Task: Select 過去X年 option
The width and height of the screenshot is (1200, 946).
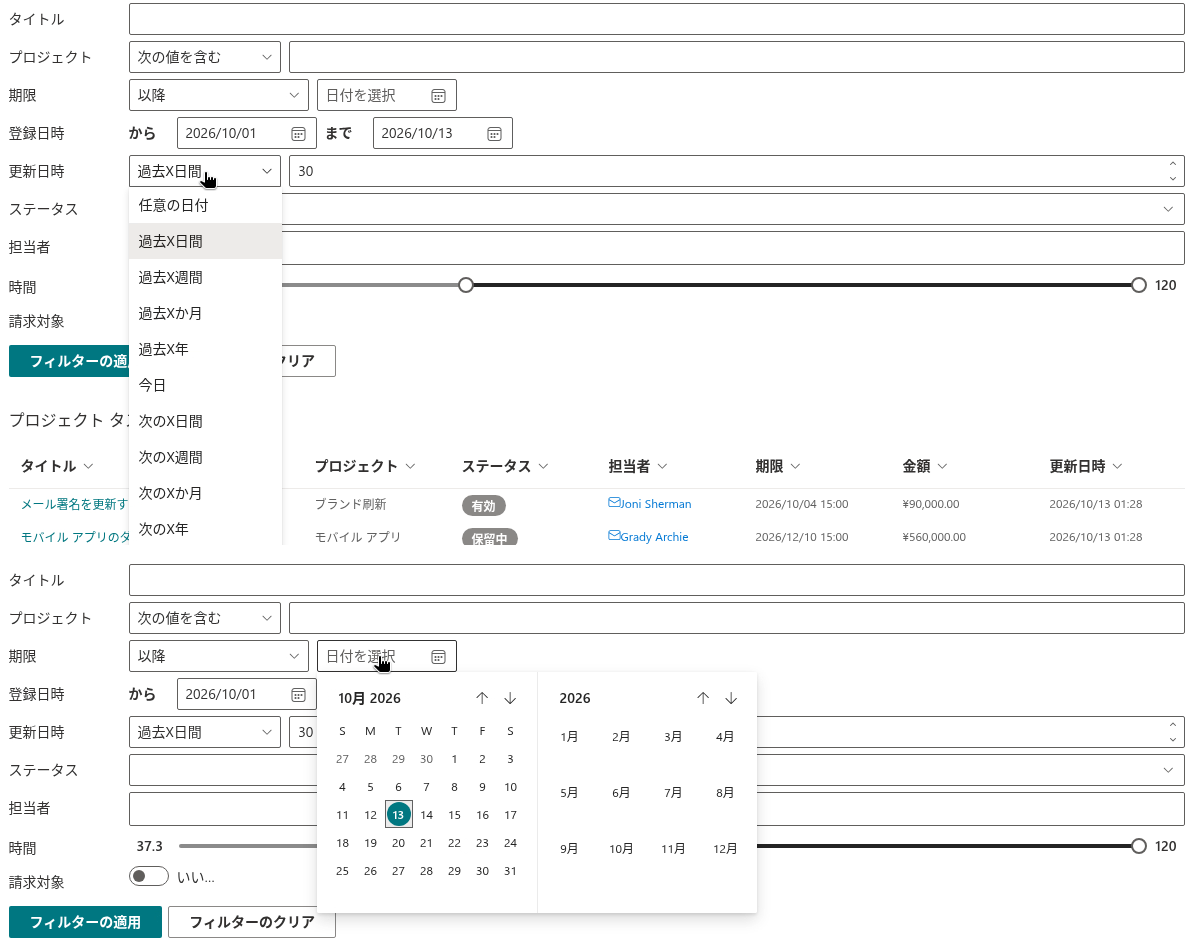Action: pyautogui.click(x=205, y=349)
